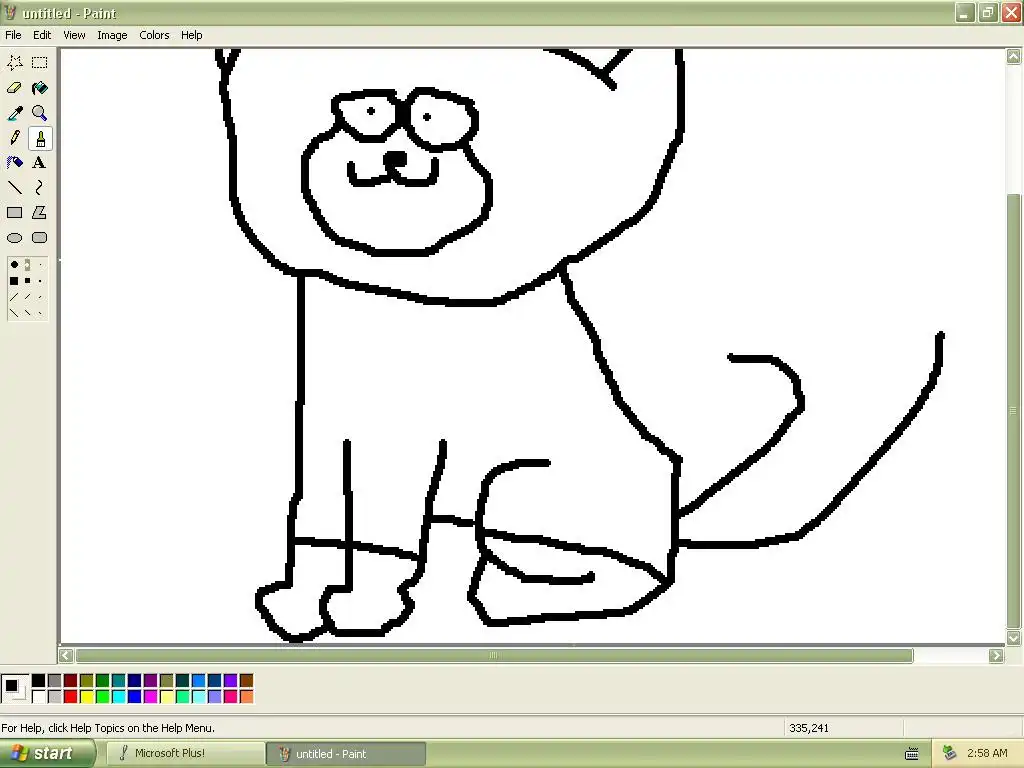
Task: Select the Brush tool
Action: [40, 138]
